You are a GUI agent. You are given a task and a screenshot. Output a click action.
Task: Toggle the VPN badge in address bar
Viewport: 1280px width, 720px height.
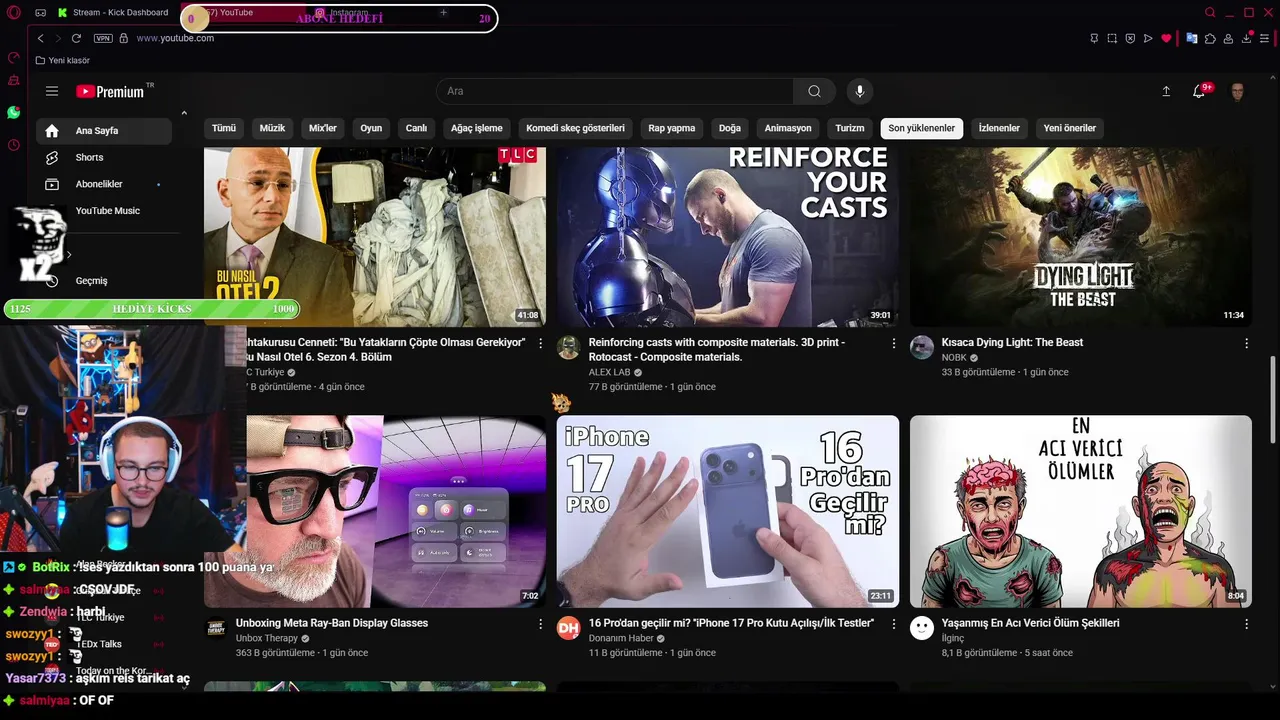pos(103,38)
